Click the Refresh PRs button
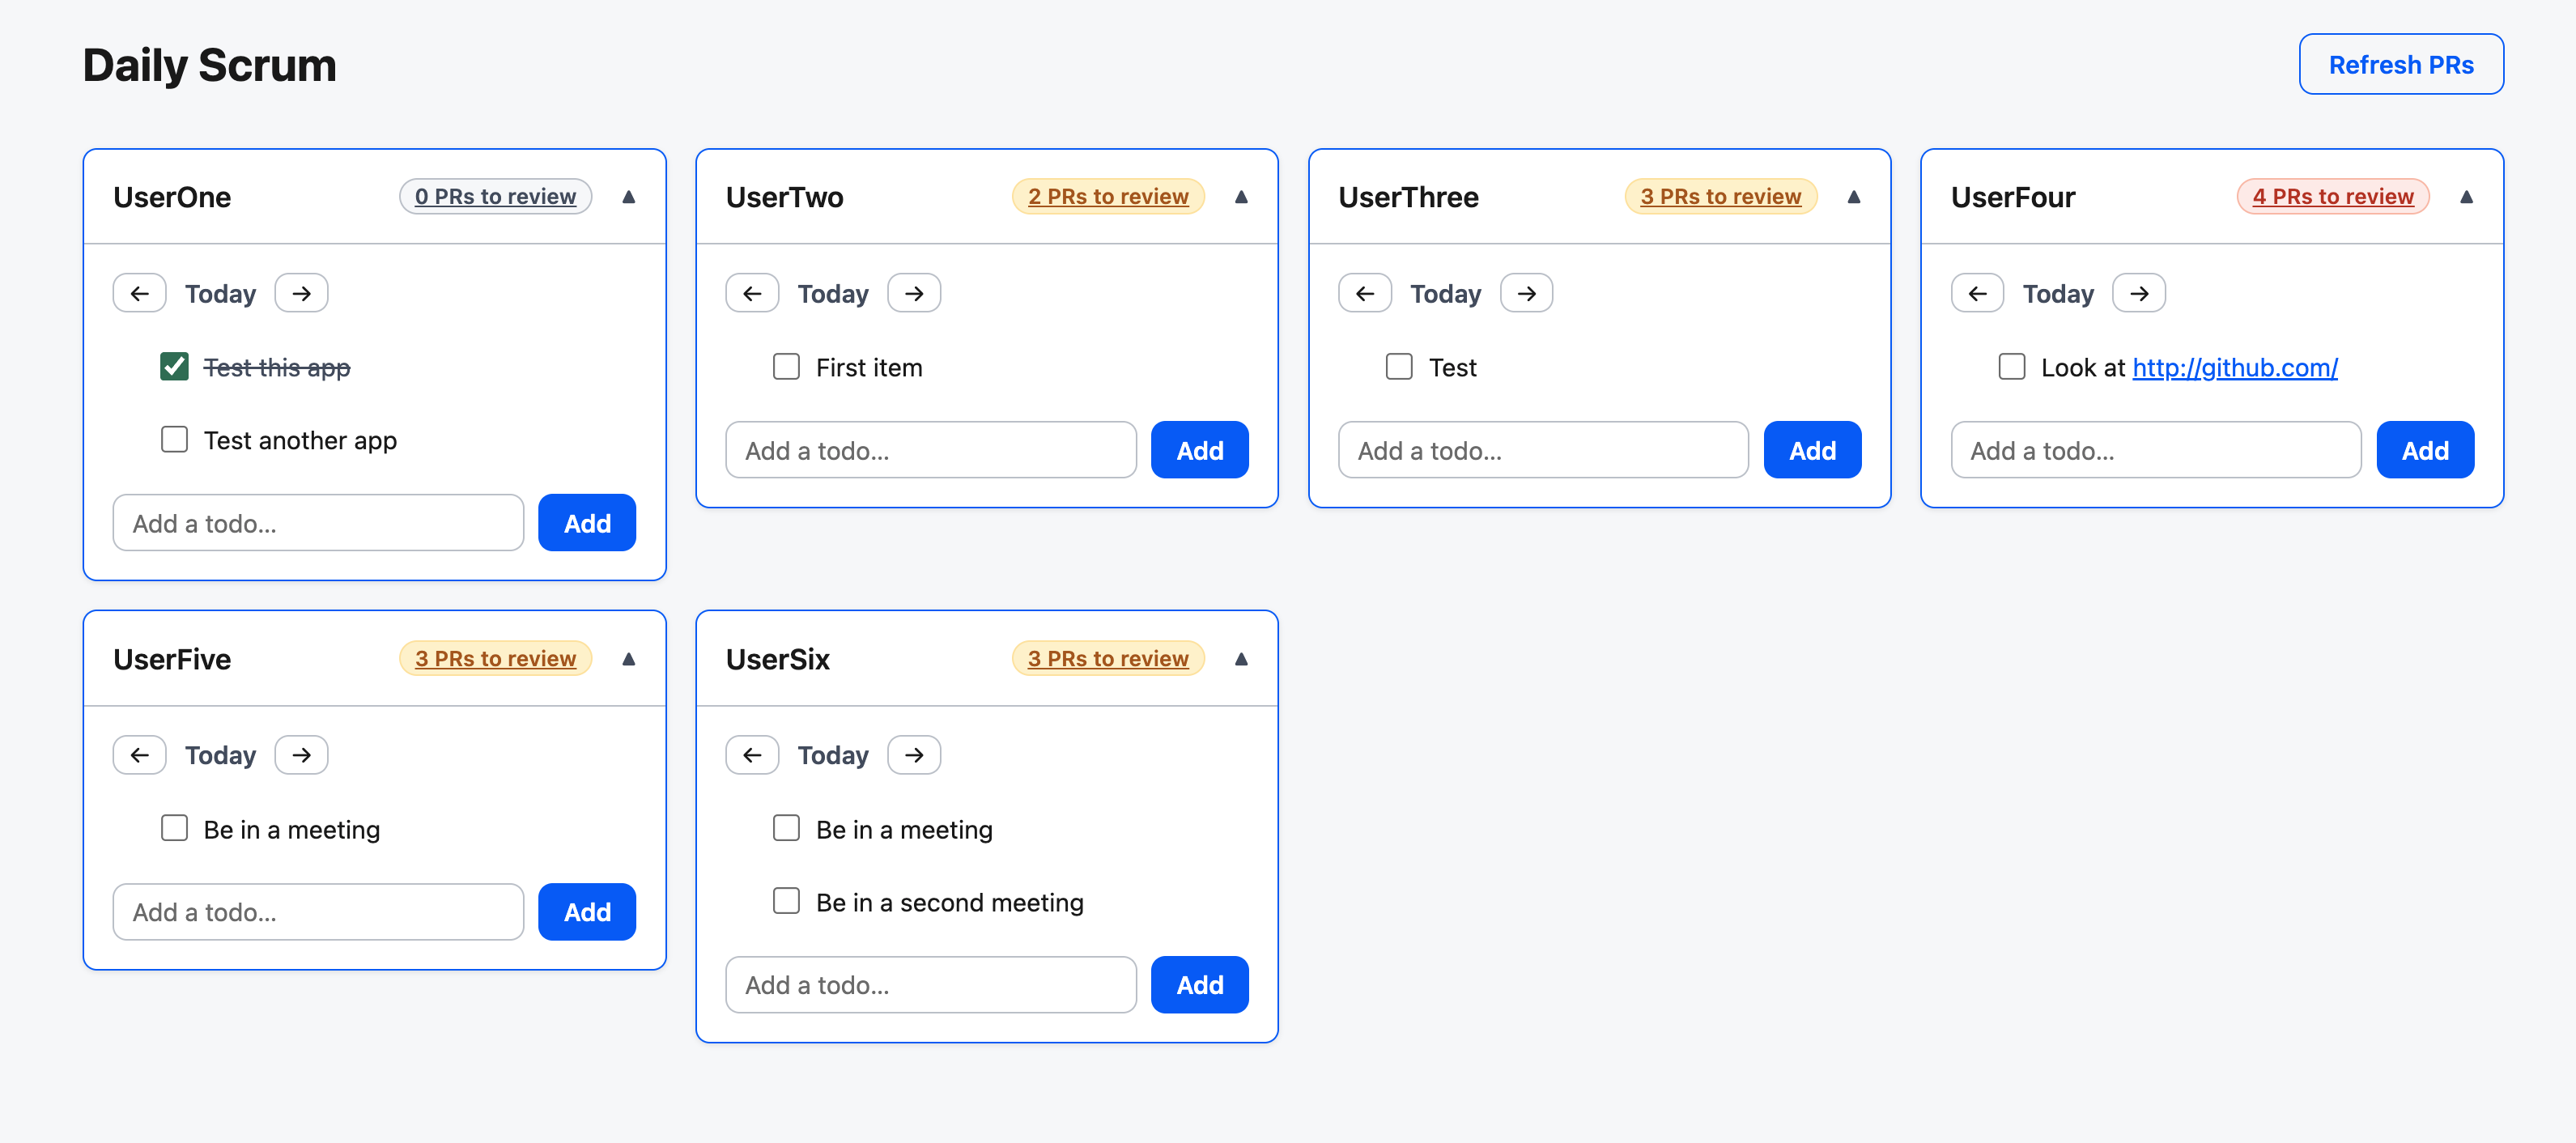The height and width of the screenshot is (1143, 2576). [x=2401, y=65]
